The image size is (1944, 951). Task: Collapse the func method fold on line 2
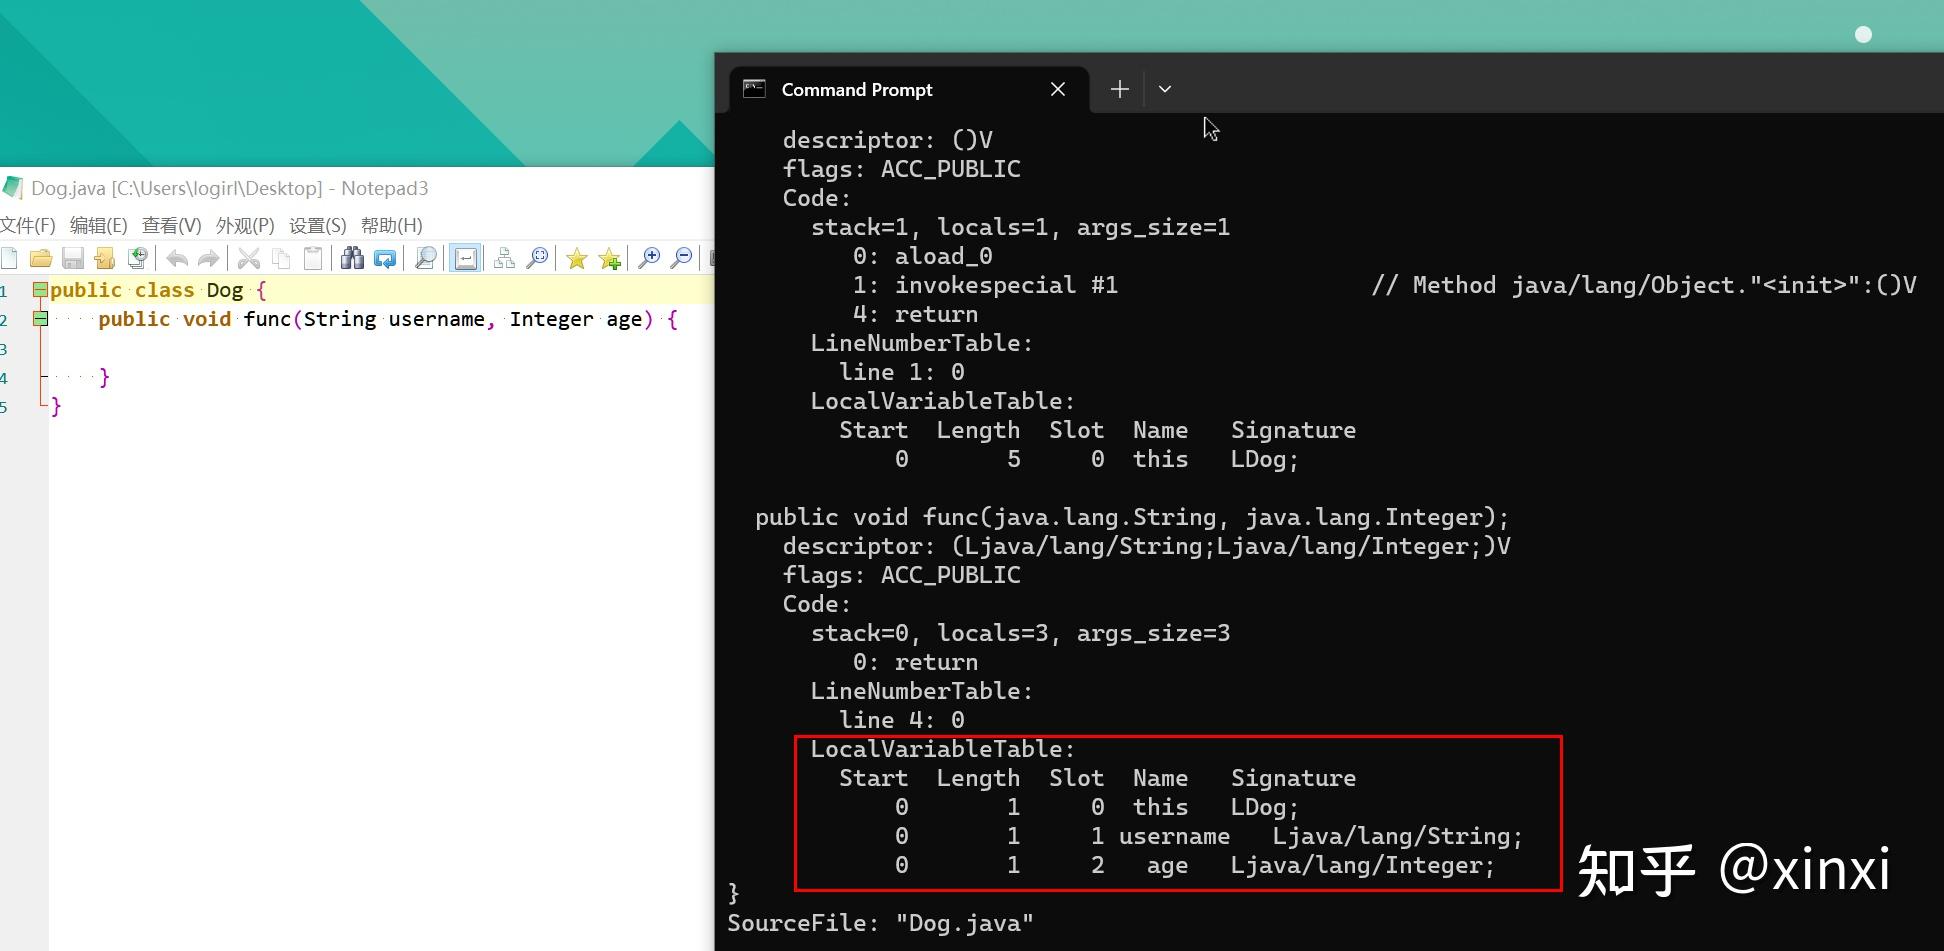tap(40, 319)
